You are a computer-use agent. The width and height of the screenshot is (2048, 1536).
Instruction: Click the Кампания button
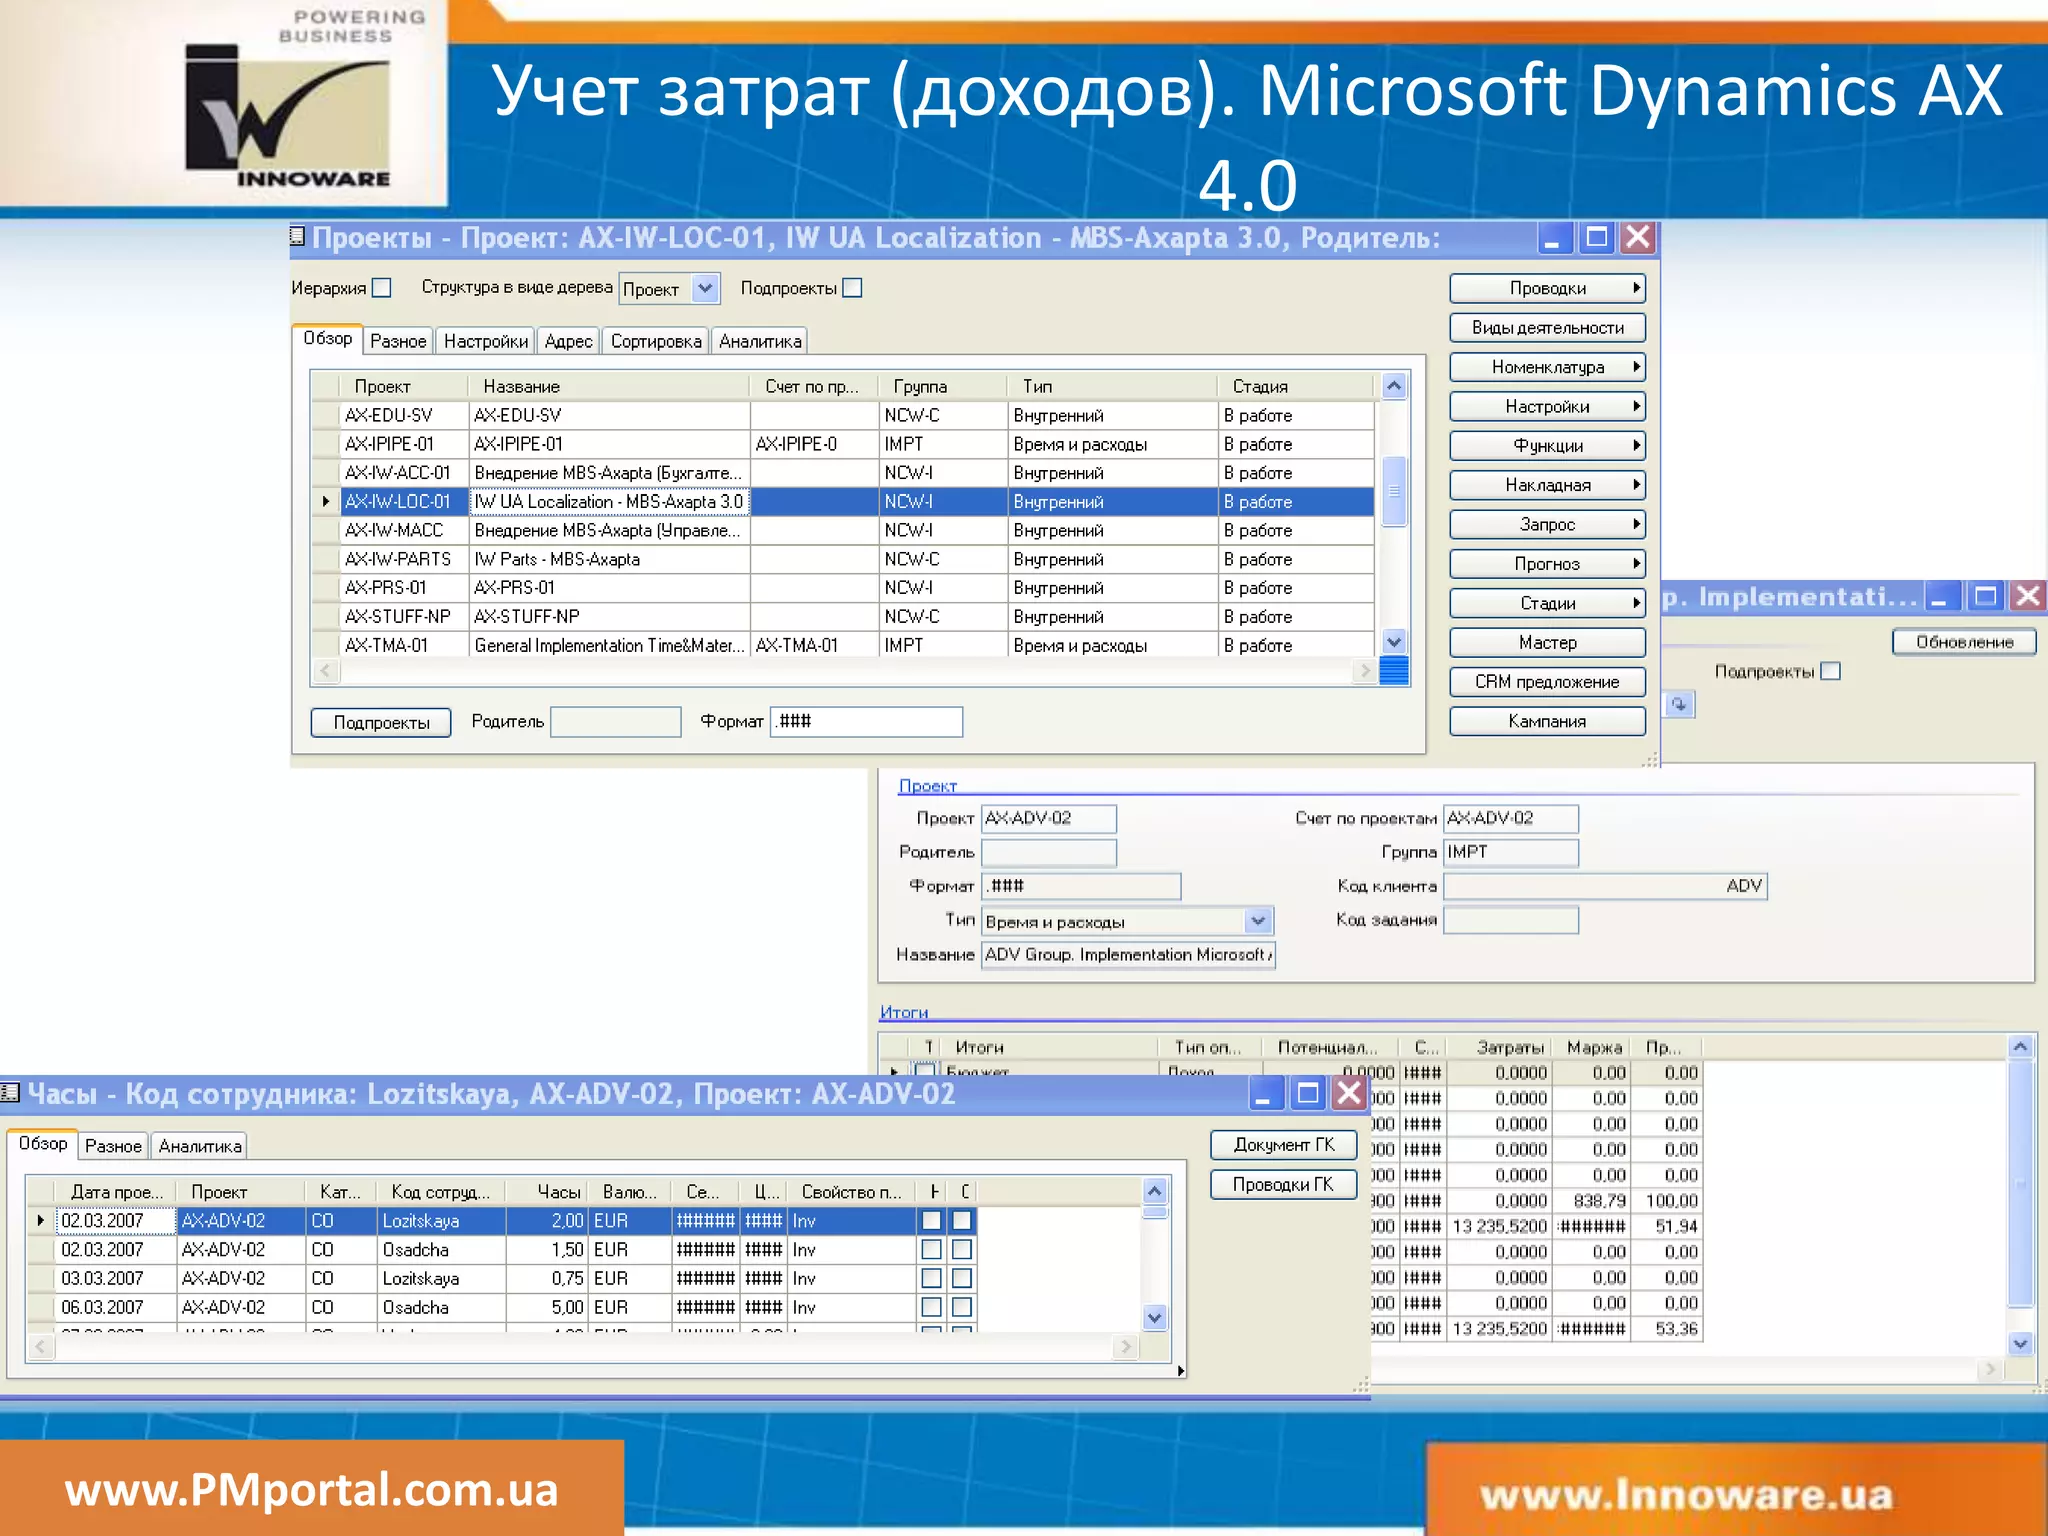[x=1547, y=721]
